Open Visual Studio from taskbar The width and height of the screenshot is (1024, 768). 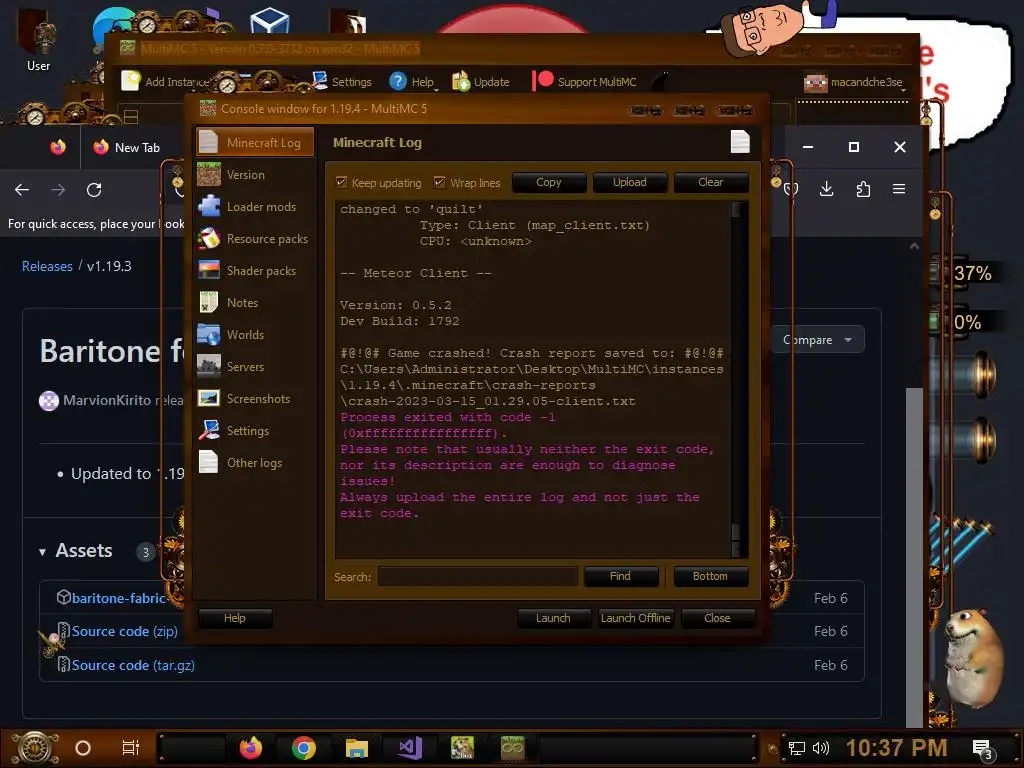tap(410, 748)
